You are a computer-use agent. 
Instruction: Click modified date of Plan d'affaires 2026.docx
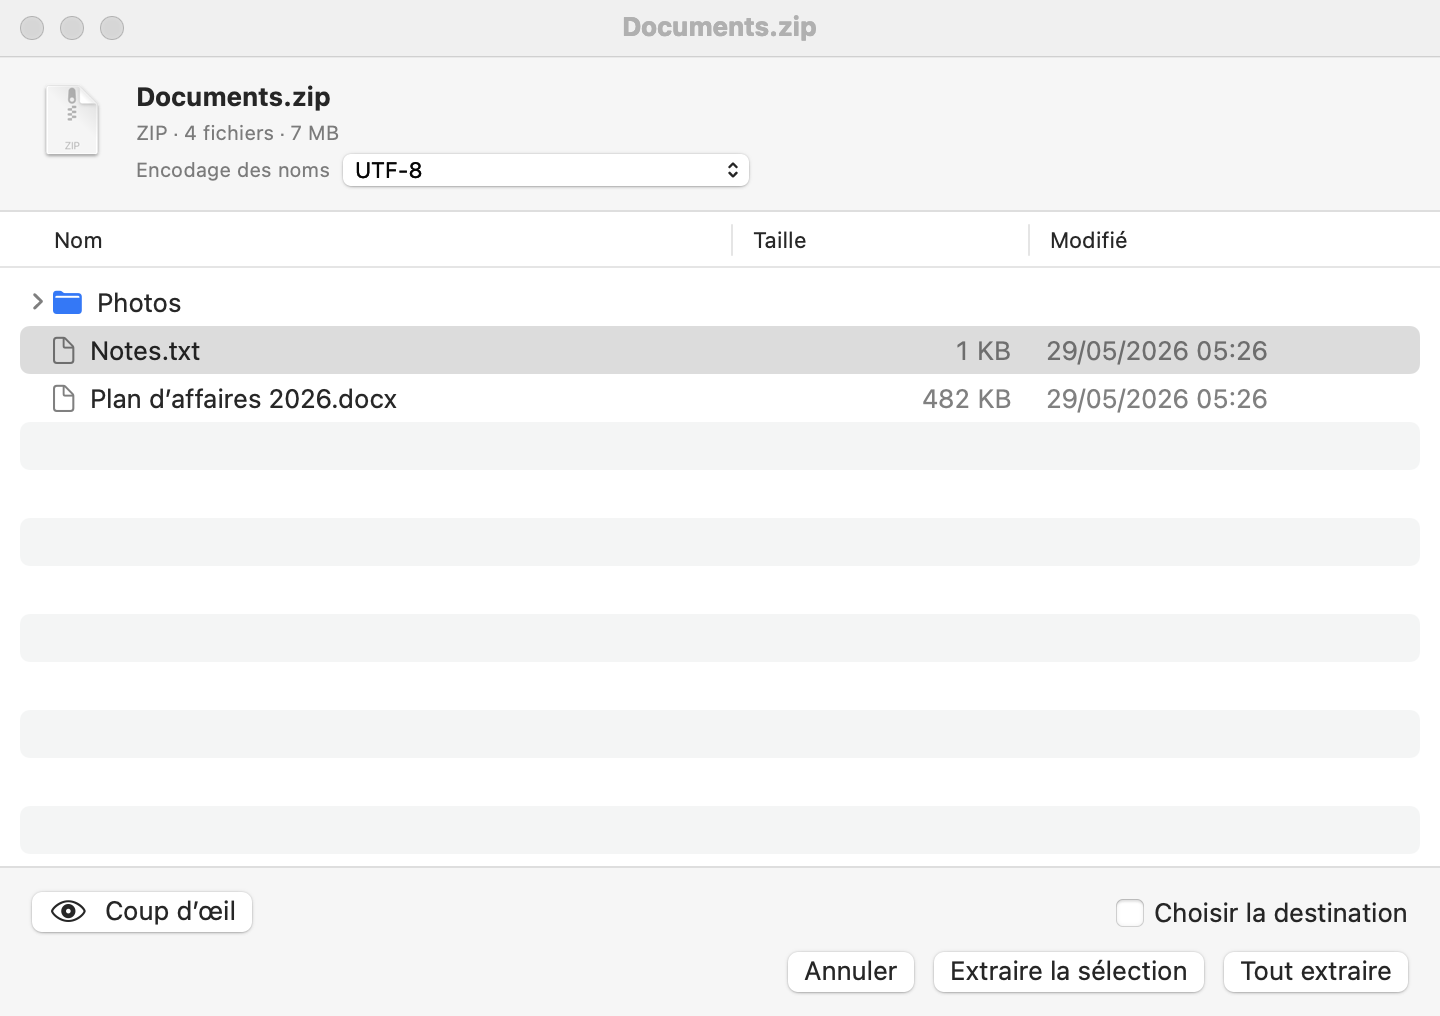[1157, 398]
